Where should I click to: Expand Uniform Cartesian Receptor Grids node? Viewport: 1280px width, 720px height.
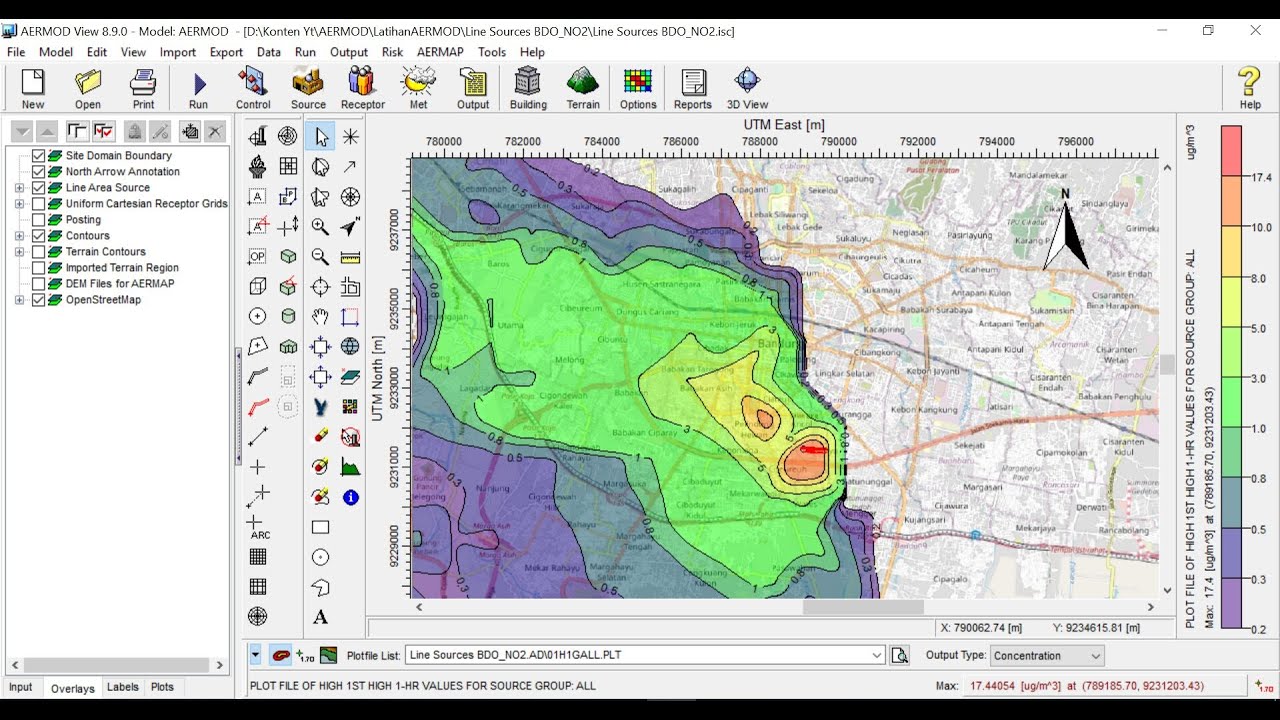coord(19,204)
